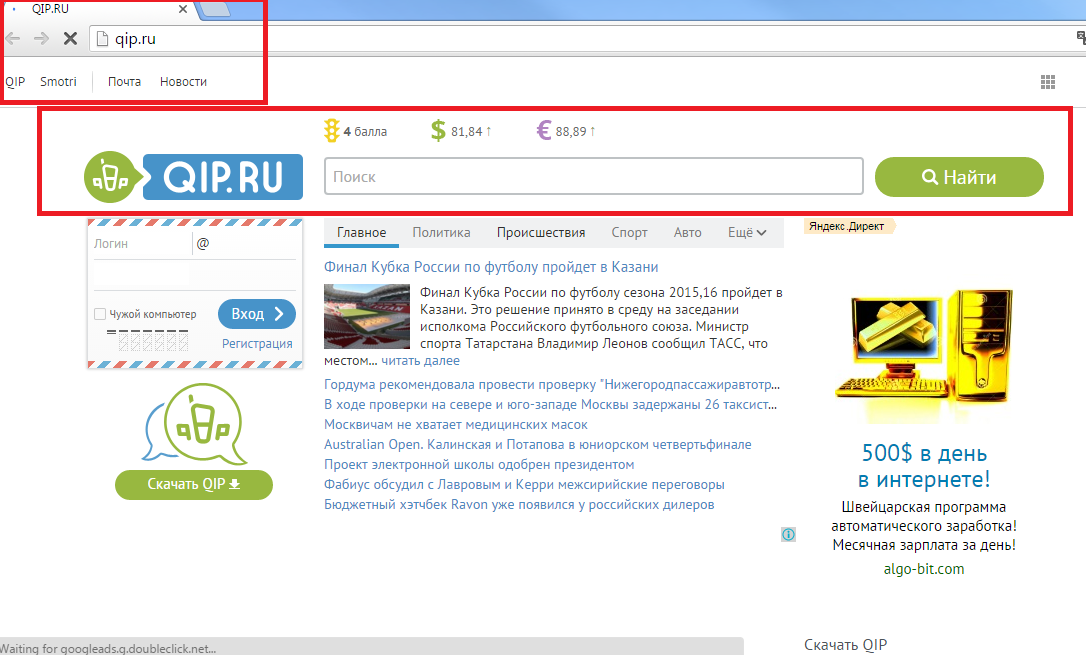The width and height of the screenshot is (1086, 655).
Task: View the dollar rate 81,84
Action: tap(461, 131)
